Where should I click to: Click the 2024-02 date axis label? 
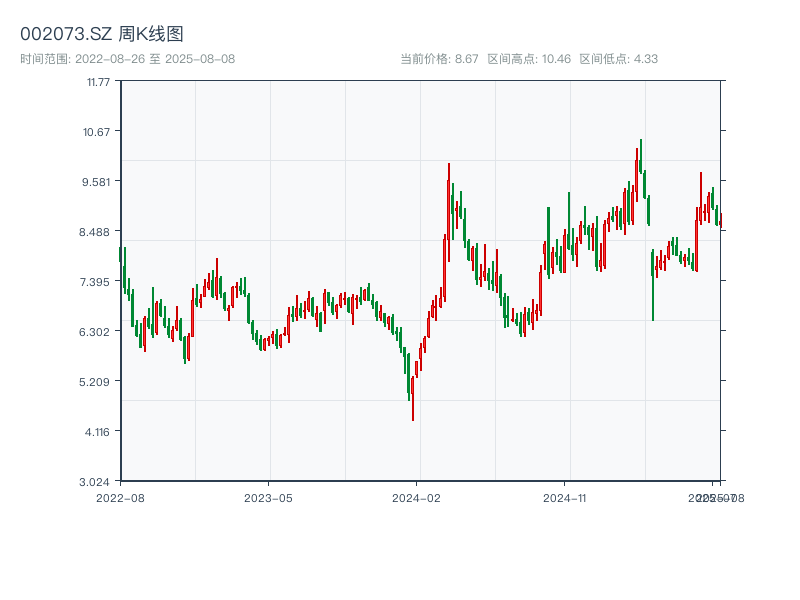416,497
